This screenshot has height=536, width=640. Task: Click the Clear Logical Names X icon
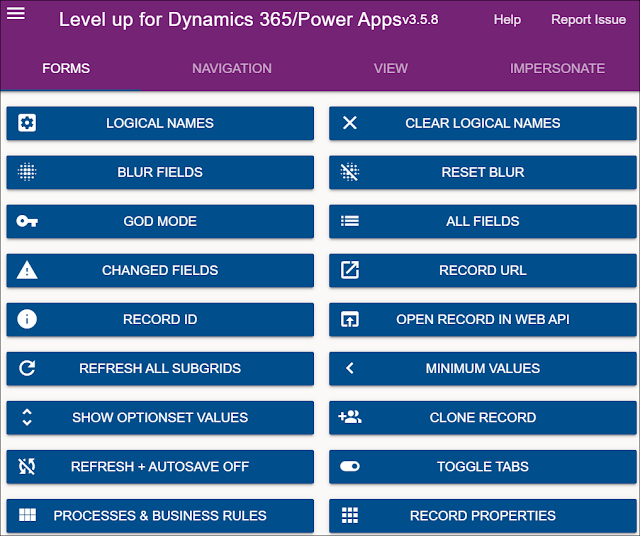pyautogui.click(x=350, y=123)
